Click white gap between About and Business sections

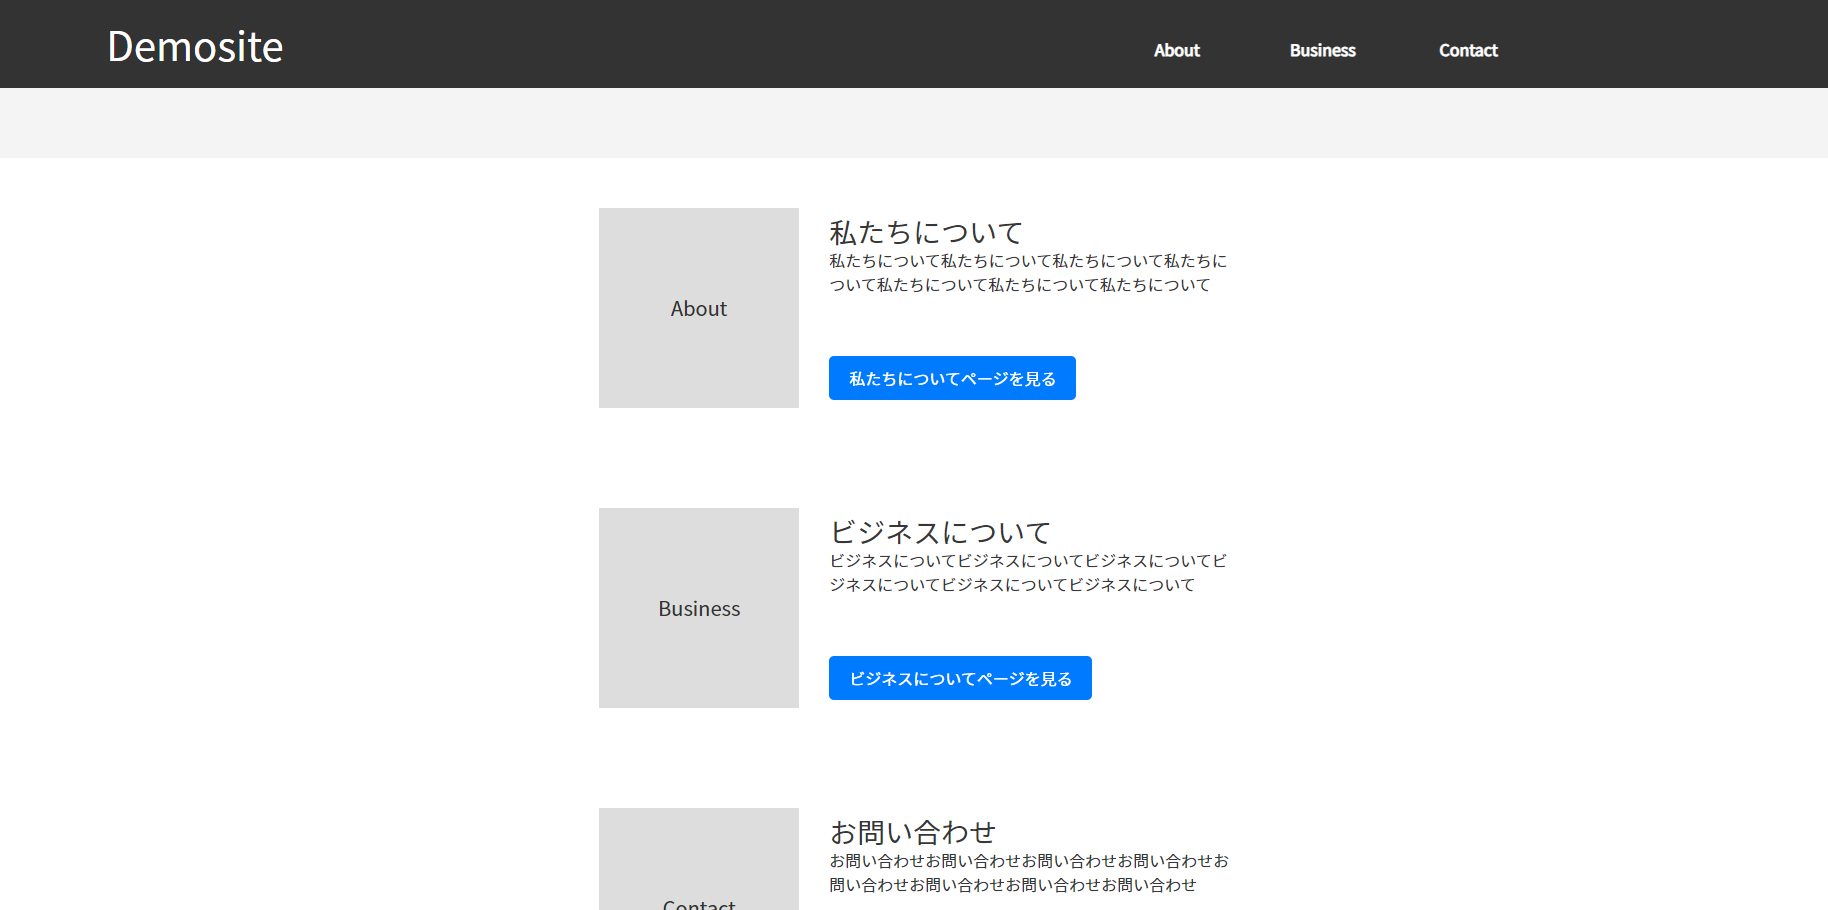[x=914, y=458]
